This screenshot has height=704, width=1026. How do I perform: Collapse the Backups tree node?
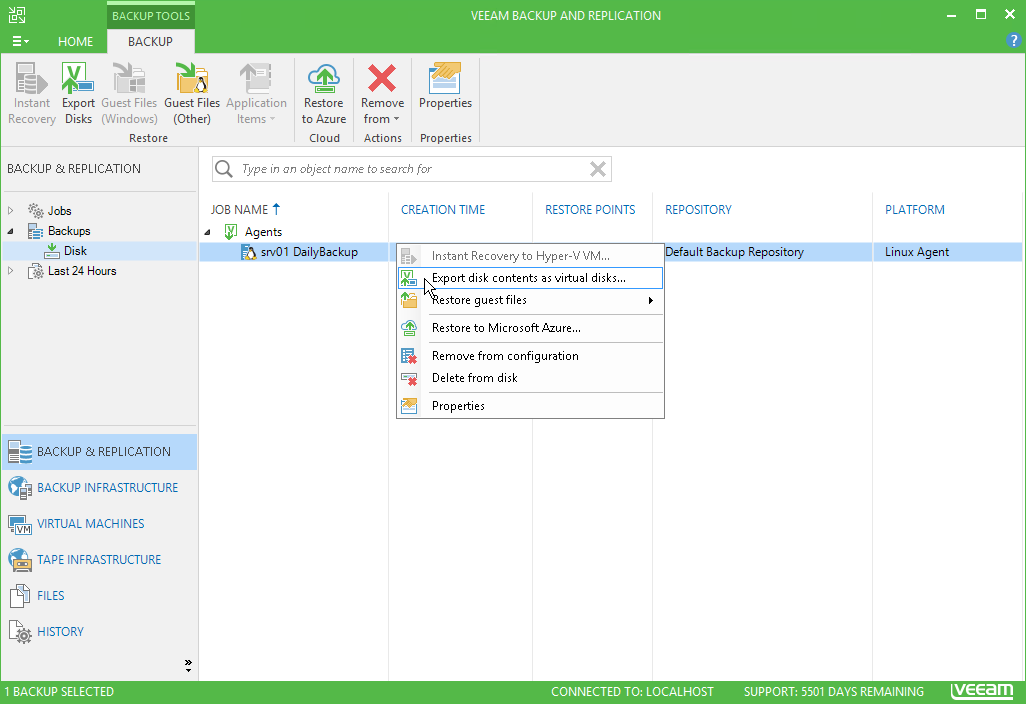10,231
